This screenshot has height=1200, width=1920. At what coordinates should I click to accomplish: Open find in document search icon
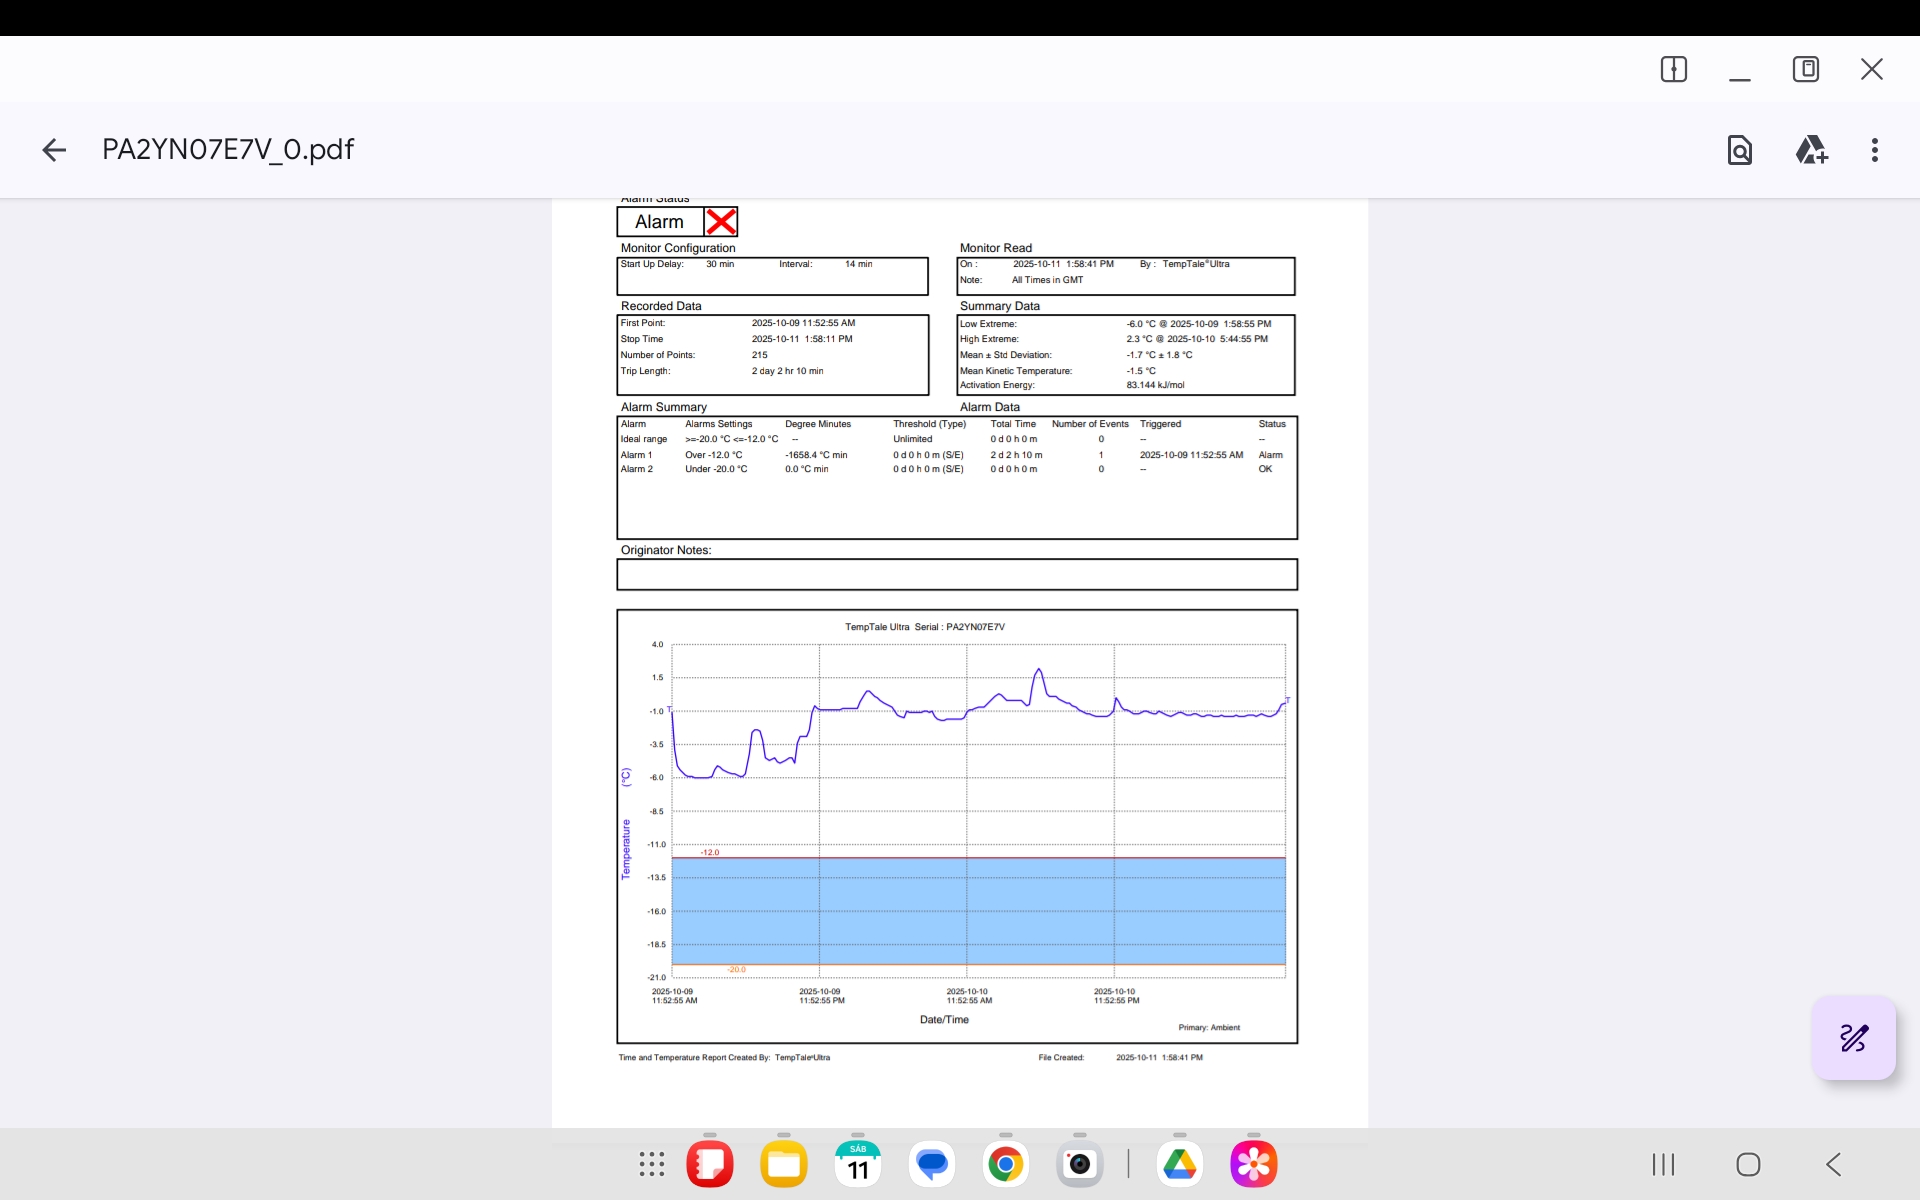[x=1739, y=150]
